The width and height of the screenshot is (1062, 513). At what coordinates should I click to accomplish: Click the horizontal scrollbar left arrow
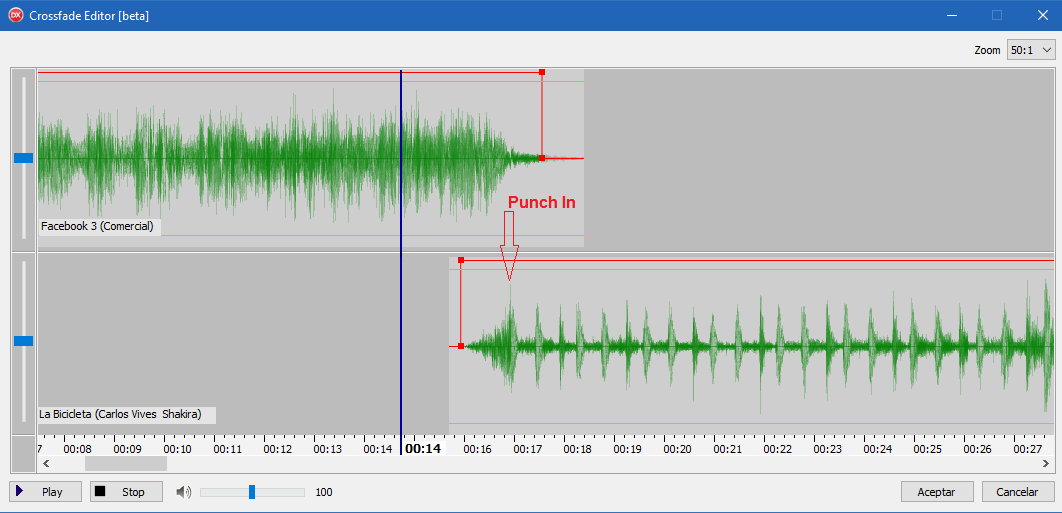(x=46, y=464)
